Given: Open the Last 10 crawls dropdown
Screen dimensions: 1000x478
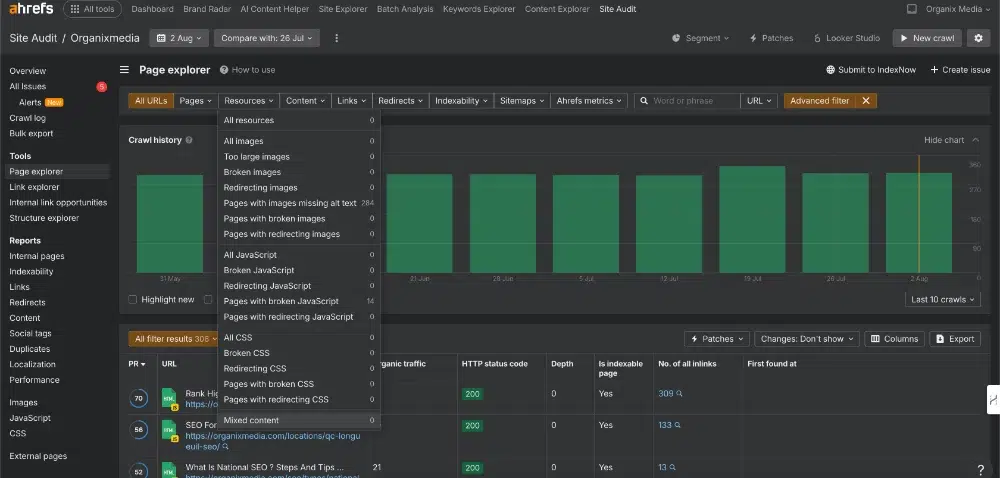Looking at the screenshot, I should tap(941, 300).
